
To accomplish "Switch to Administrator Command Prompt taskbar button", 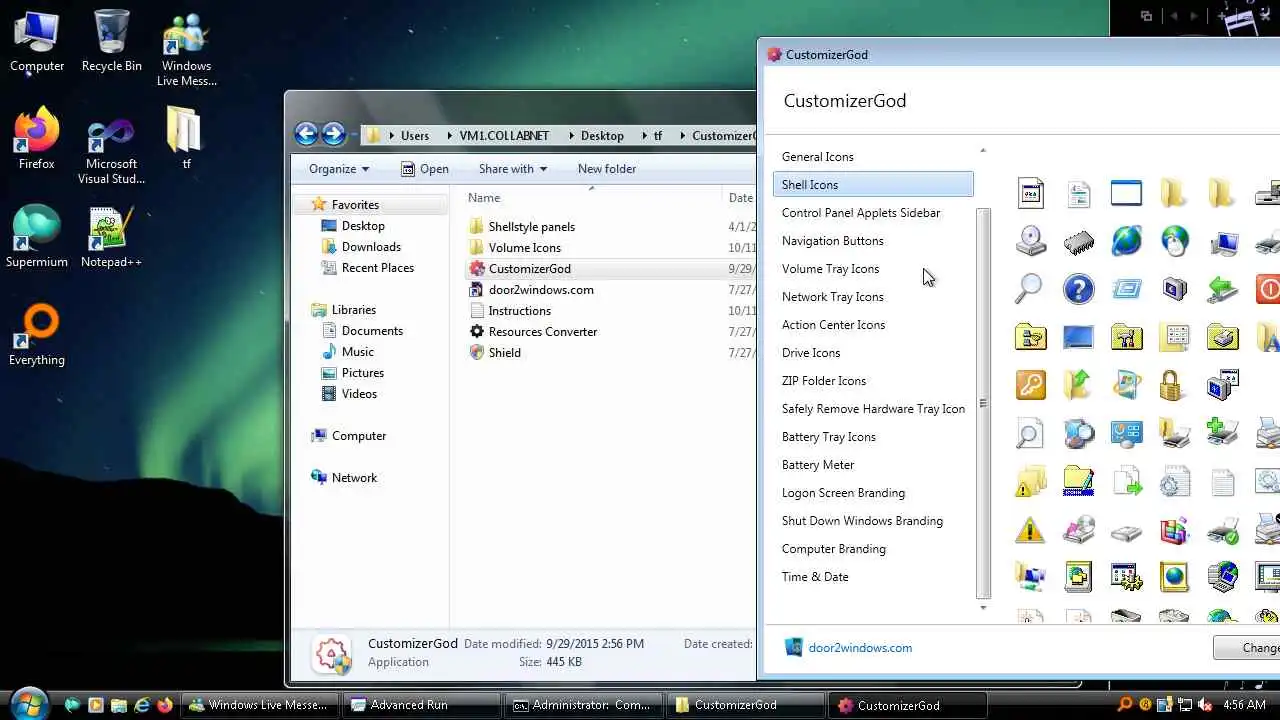I will 584,705.
